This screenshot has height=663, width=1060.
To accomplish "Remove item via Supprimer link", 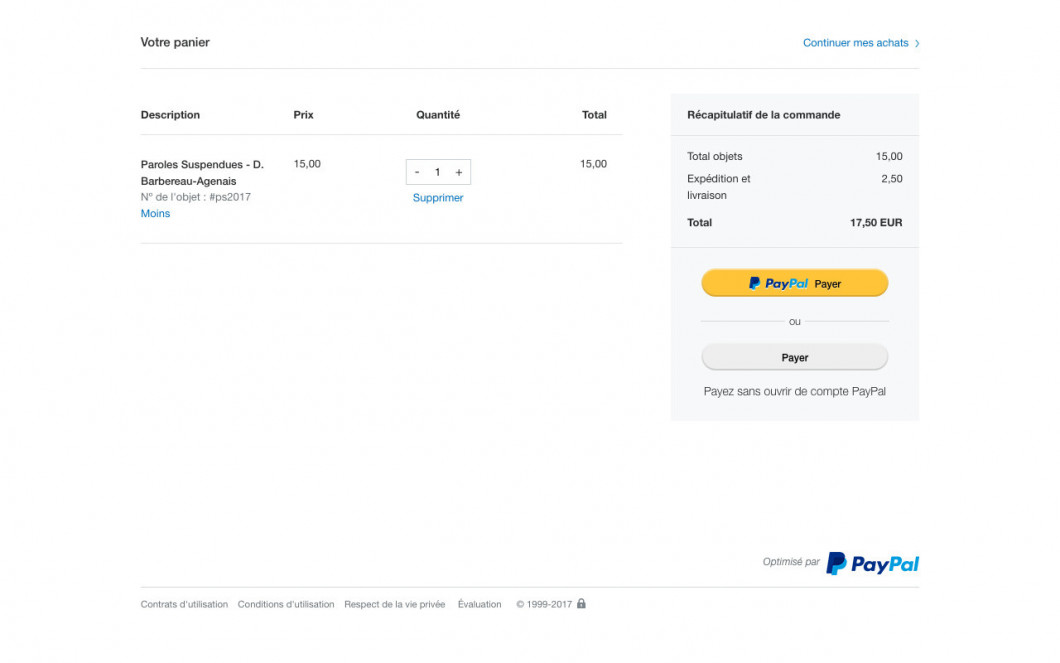I will (x=438, y=198).
